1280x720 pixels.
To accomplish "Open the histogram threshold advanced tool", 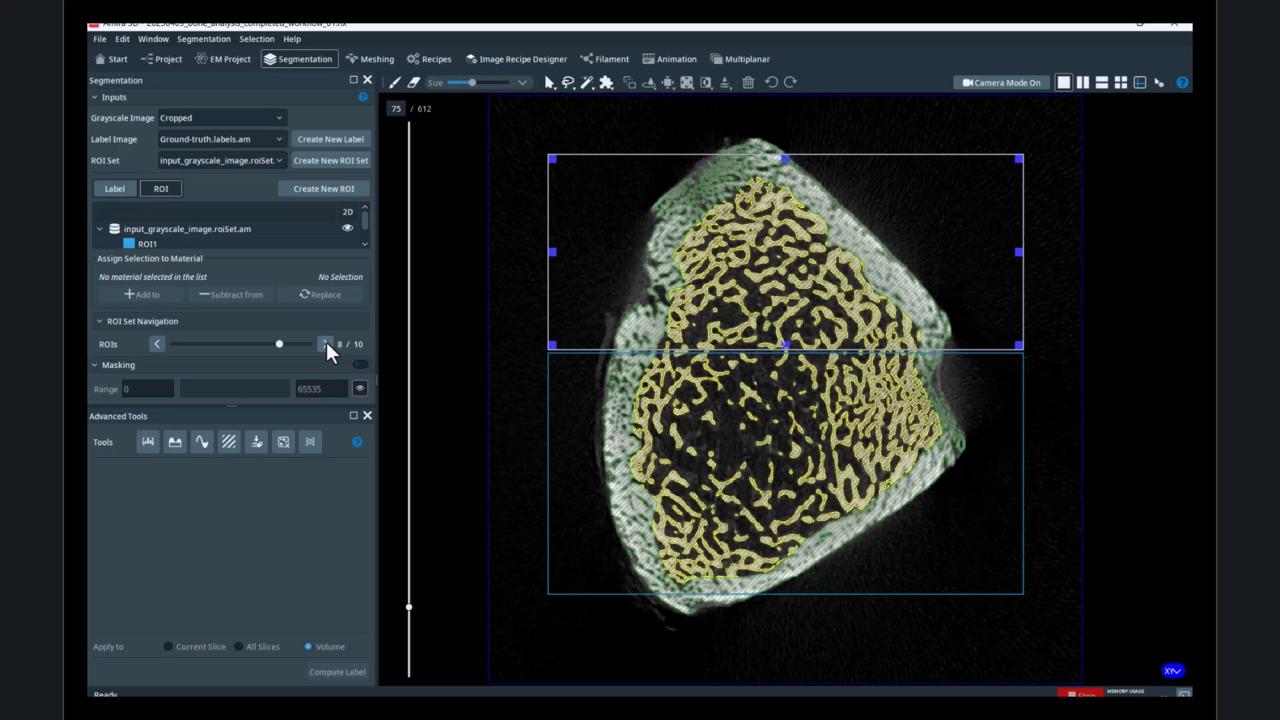I will [x=148, y=442].
